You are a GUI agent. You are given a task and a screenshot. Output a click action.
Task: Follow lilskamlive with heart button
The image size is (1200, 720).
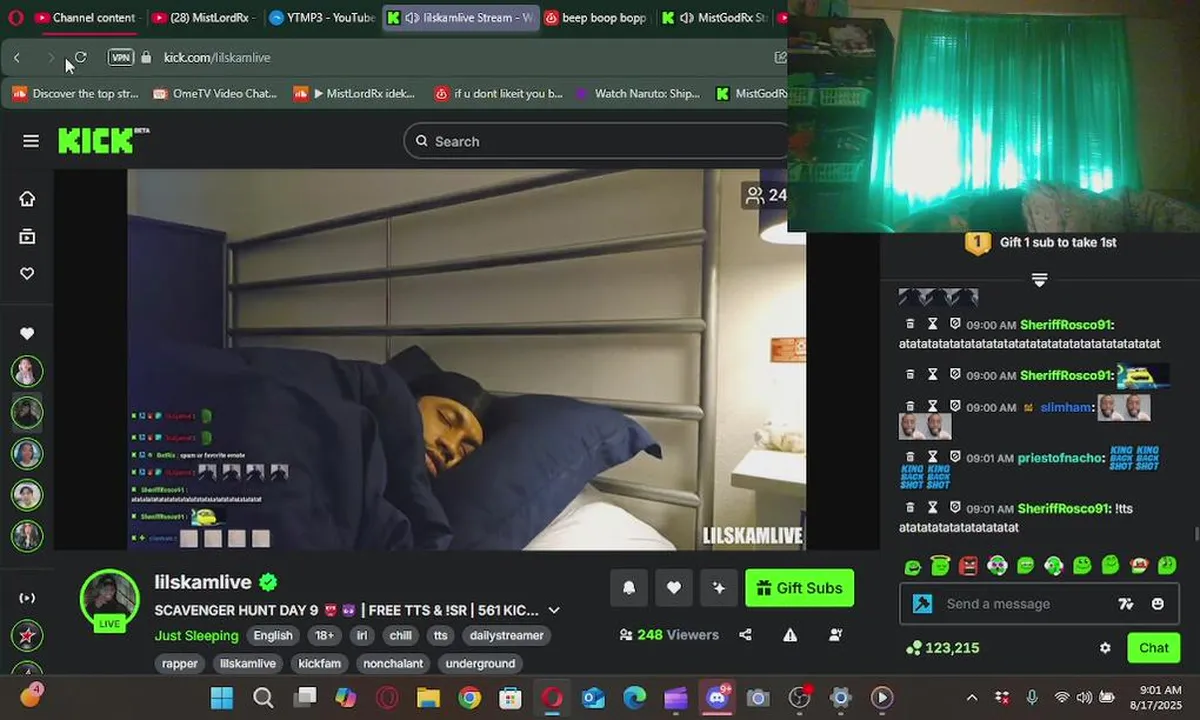tap(674, 588)
